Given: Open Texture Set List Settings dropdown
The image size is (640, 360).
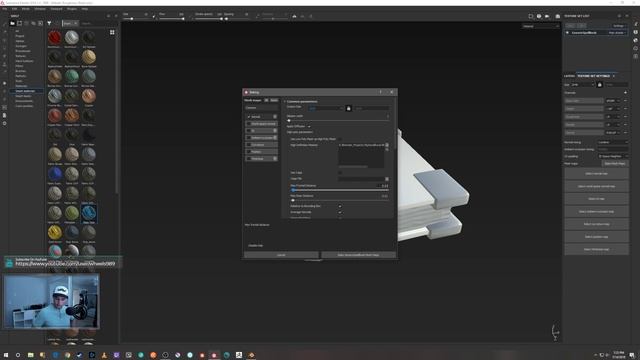Looking at the screenshot, I should pyautogui.click(x=618, y=26).
